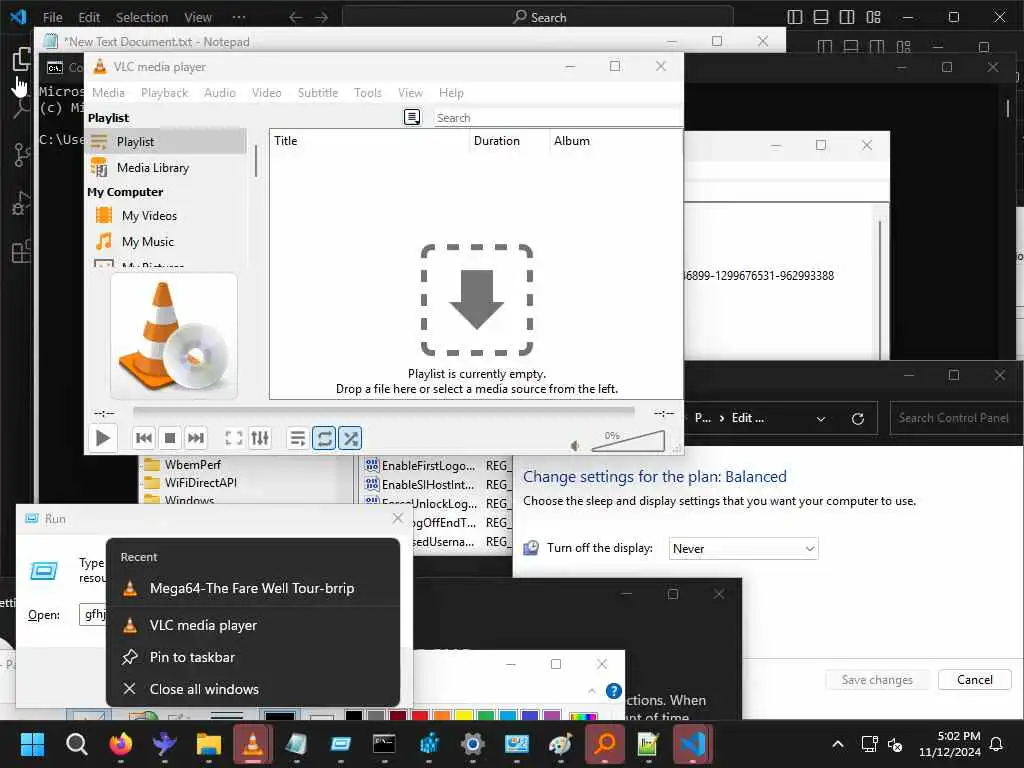
Task: Open Command Prompt from the taskbar
Action: coord(384,744)
